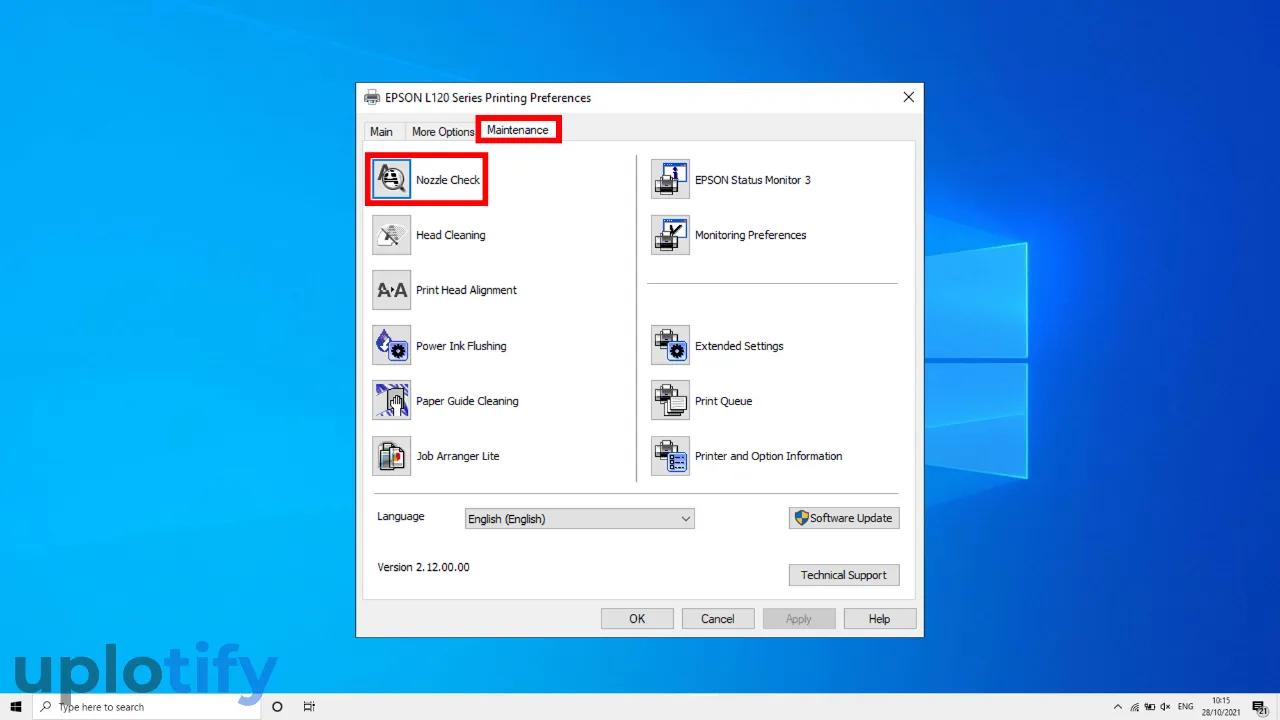Image resolution: width=1280 pixels, height=720 pixels.
Task: View Printer and Option Information
Action: [x=670, y=456]
